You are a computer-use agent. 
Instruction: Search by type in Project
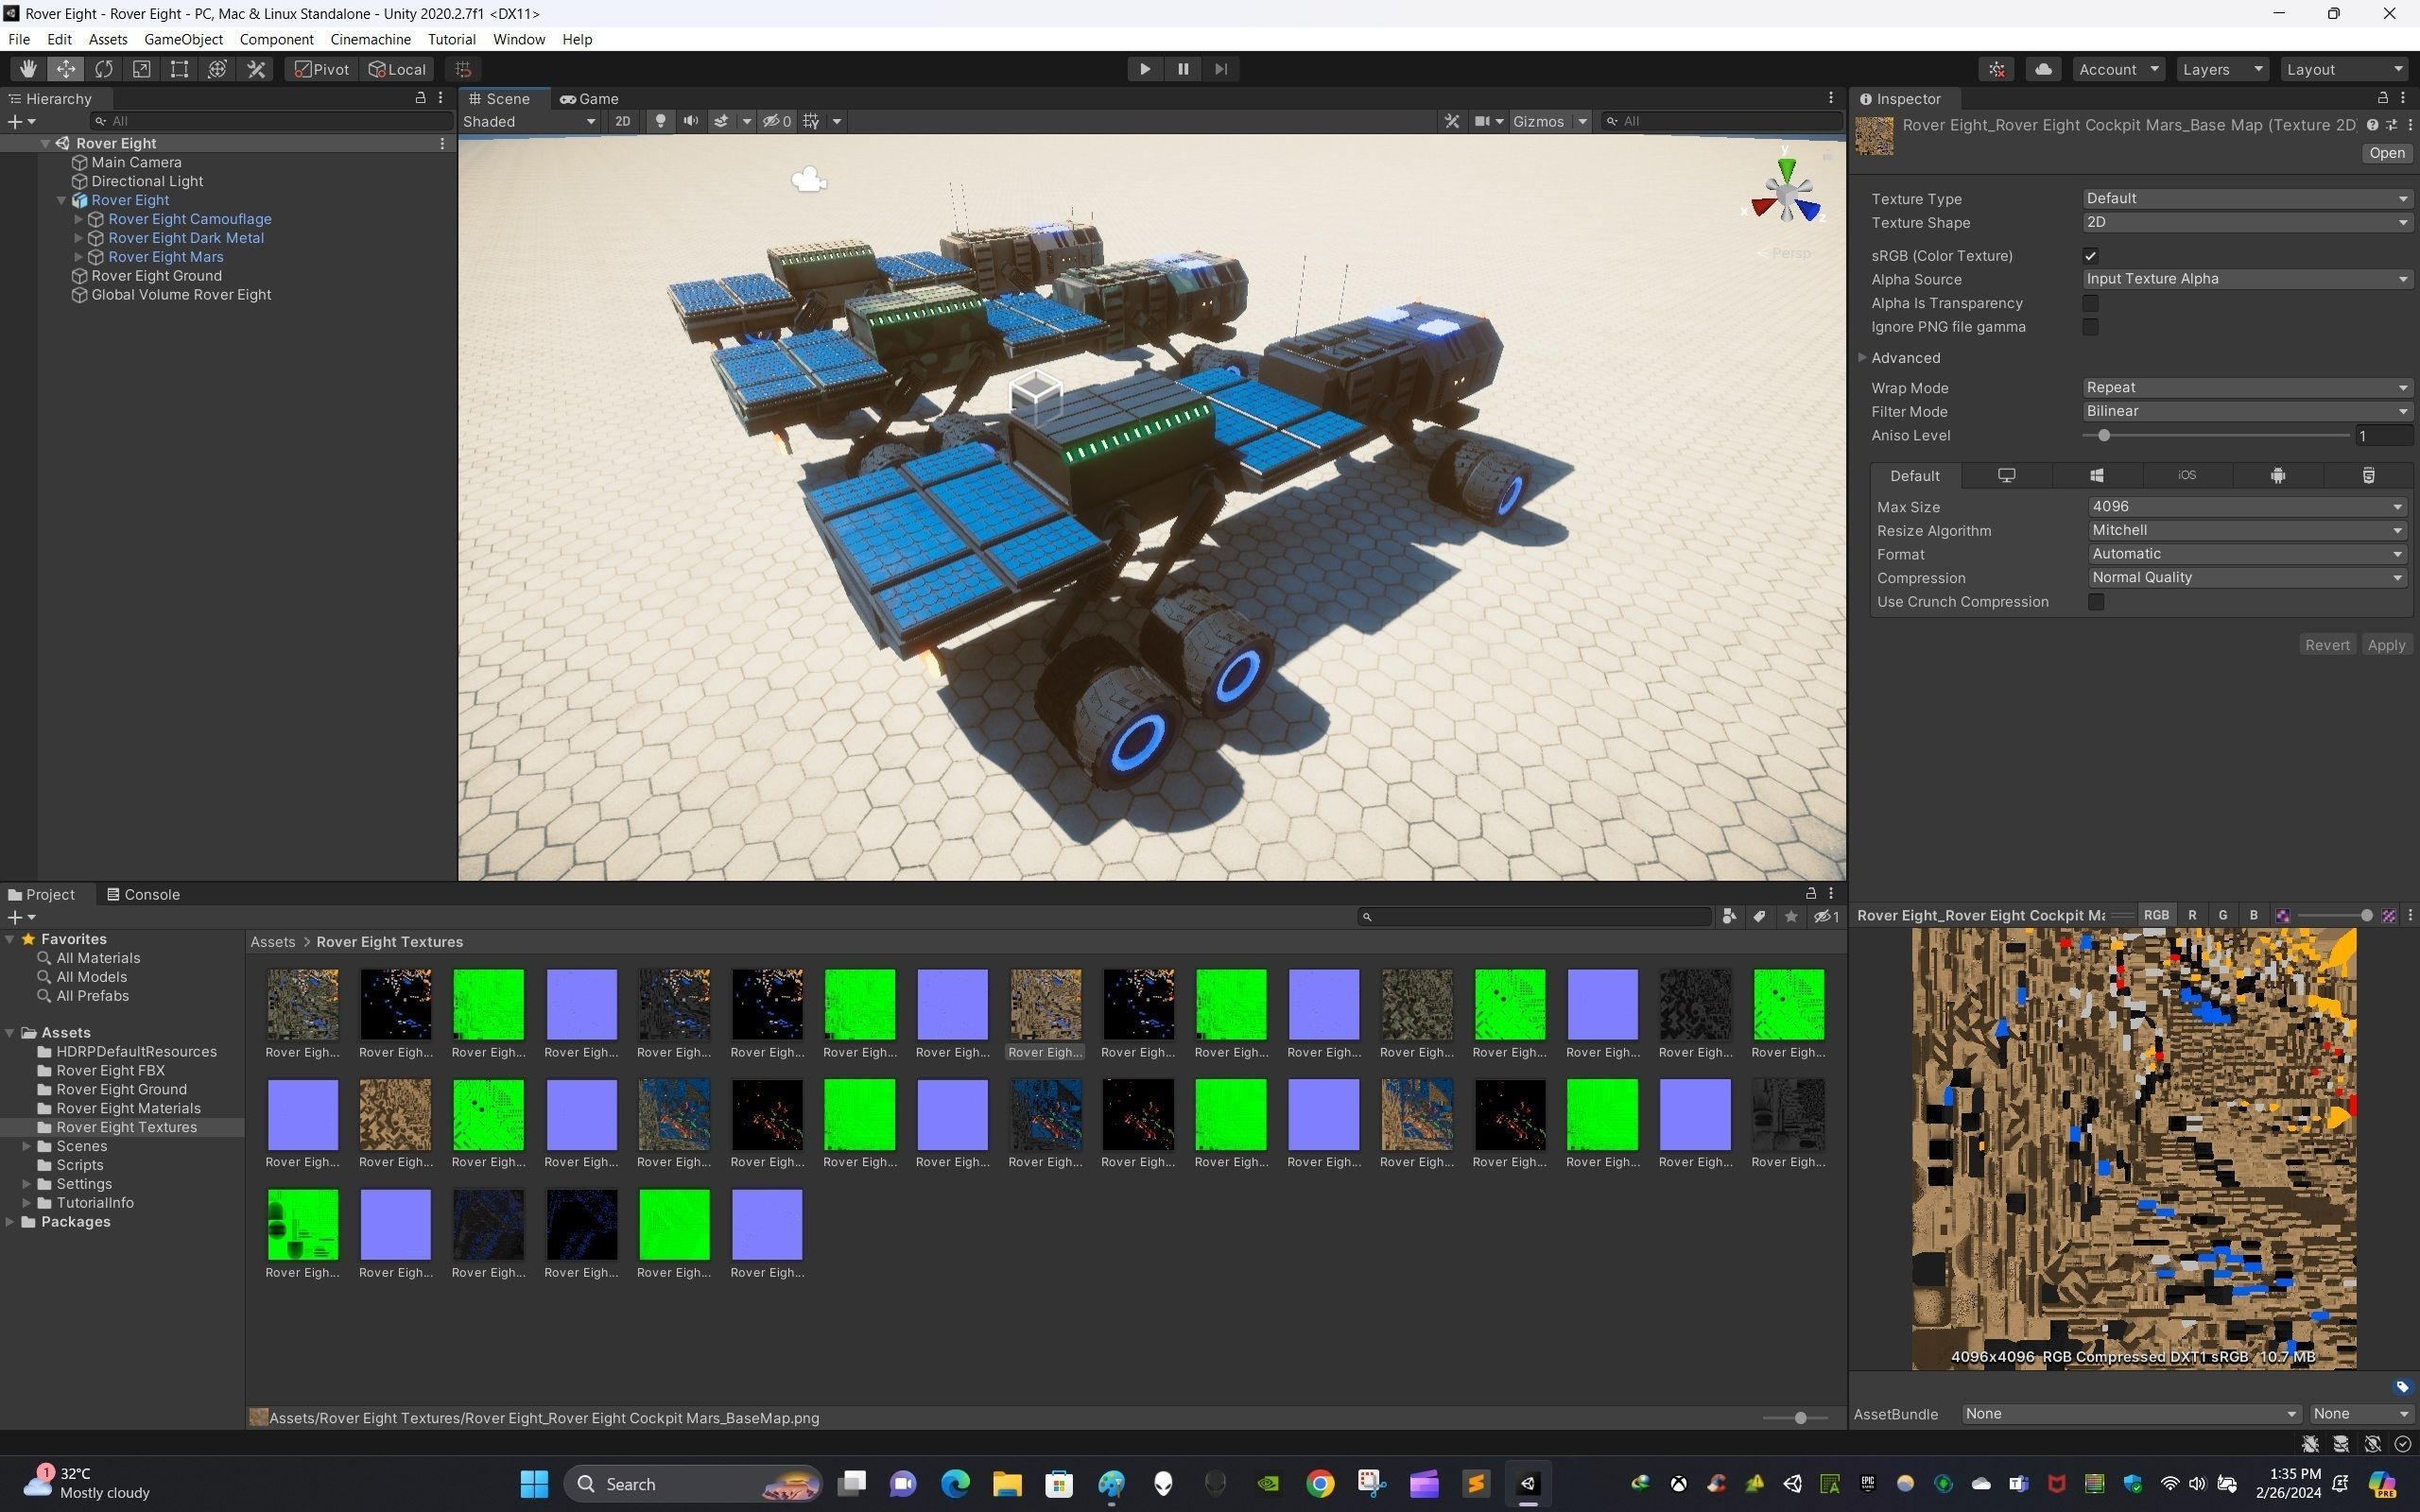pyautogui.click(x=1729, y=917)
